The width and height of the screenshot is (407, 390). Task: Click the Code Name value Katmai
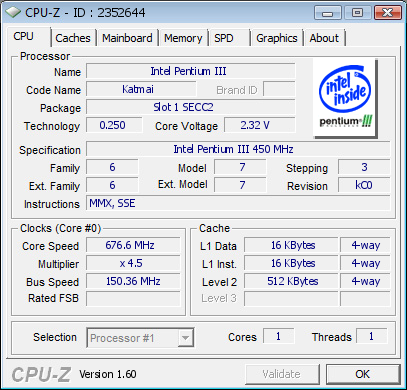pos(141,89)
